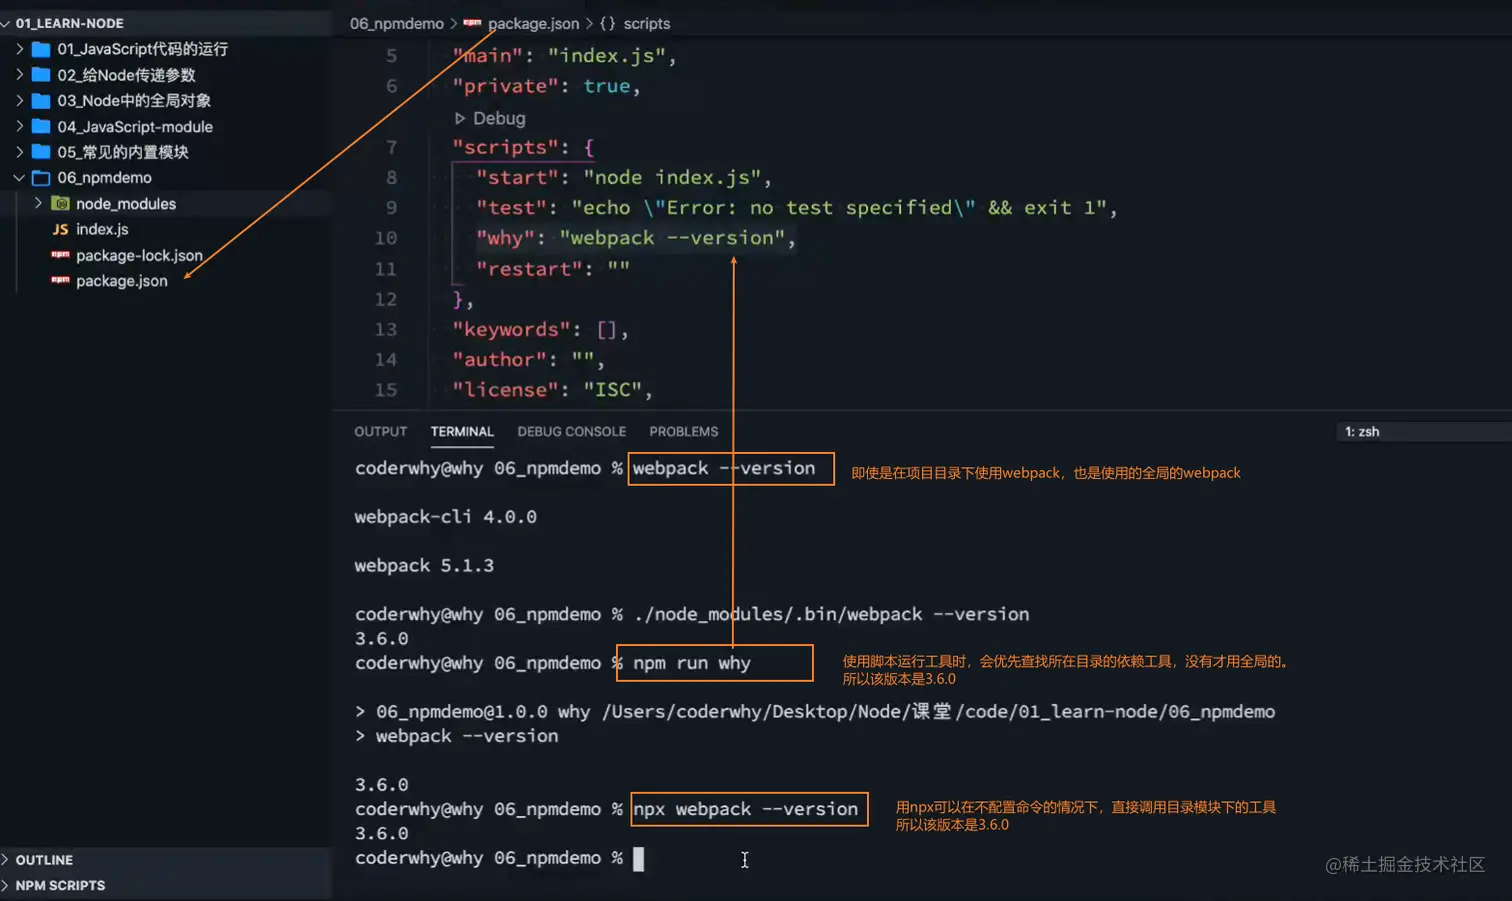Click the Debug code lens link
Viewport: 1512px width, 901px height.
(x=499, y=118)
